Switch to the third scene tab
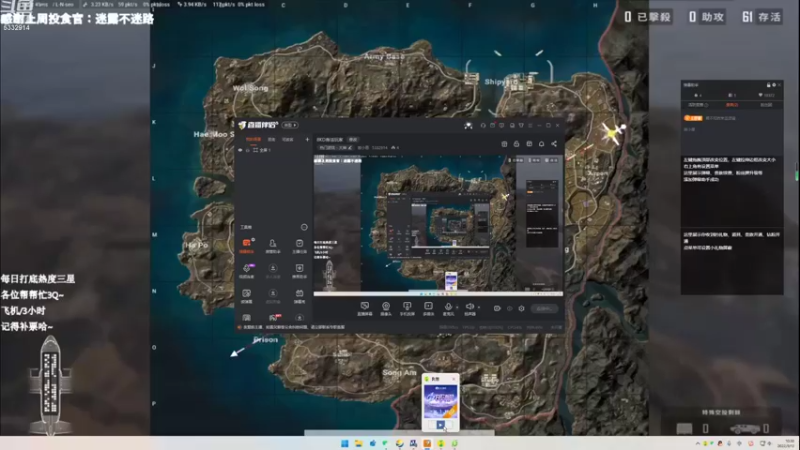800x450 pixels. (x=287, y=139)
